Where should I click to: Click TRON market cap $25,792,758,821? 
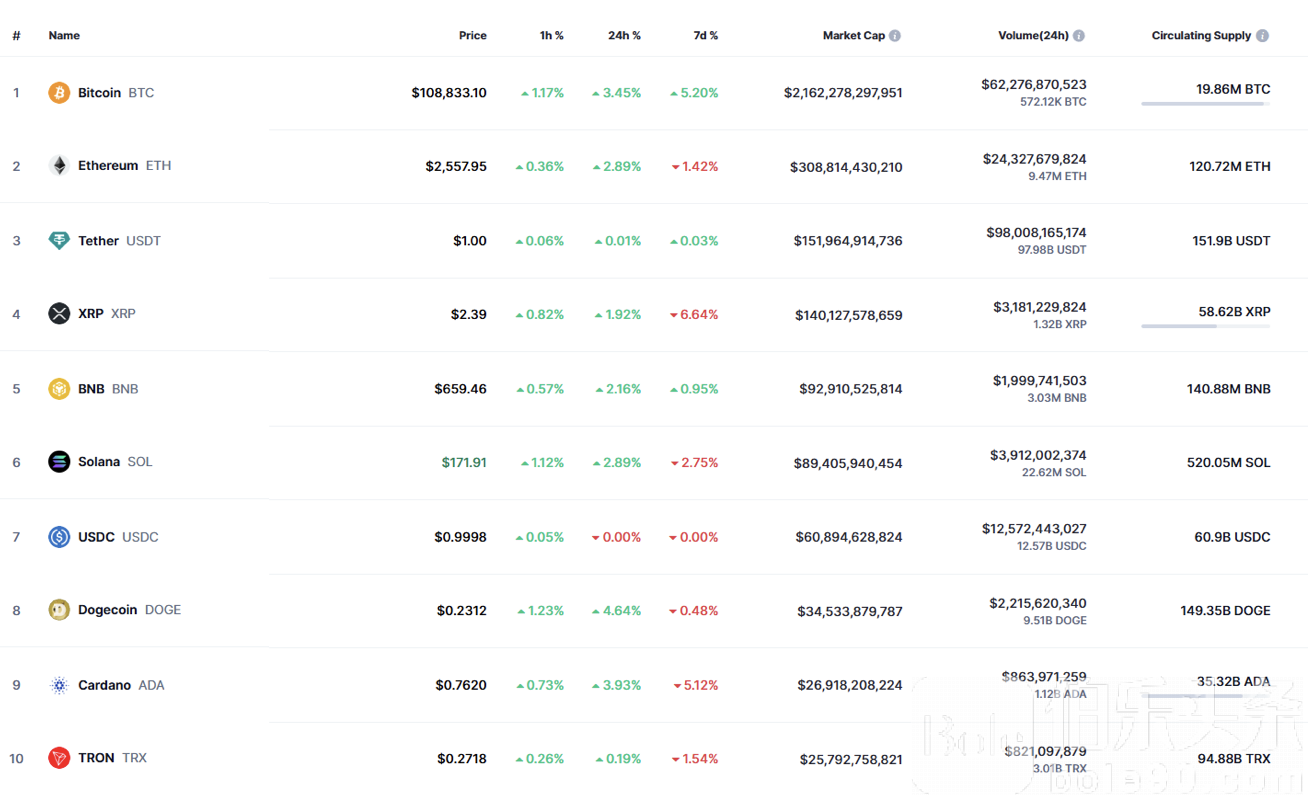pyautogui.click(x=851, y=760)
